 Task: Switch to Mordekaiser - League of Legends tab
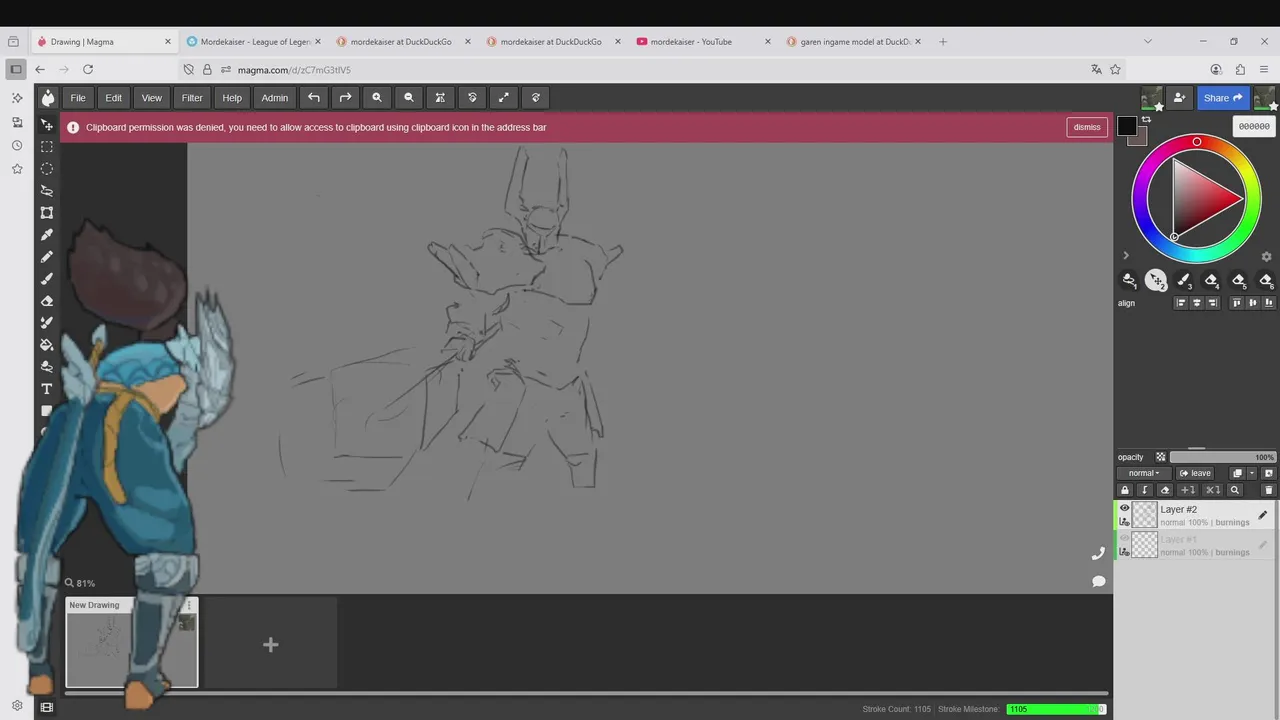click(x=255, y=42)
